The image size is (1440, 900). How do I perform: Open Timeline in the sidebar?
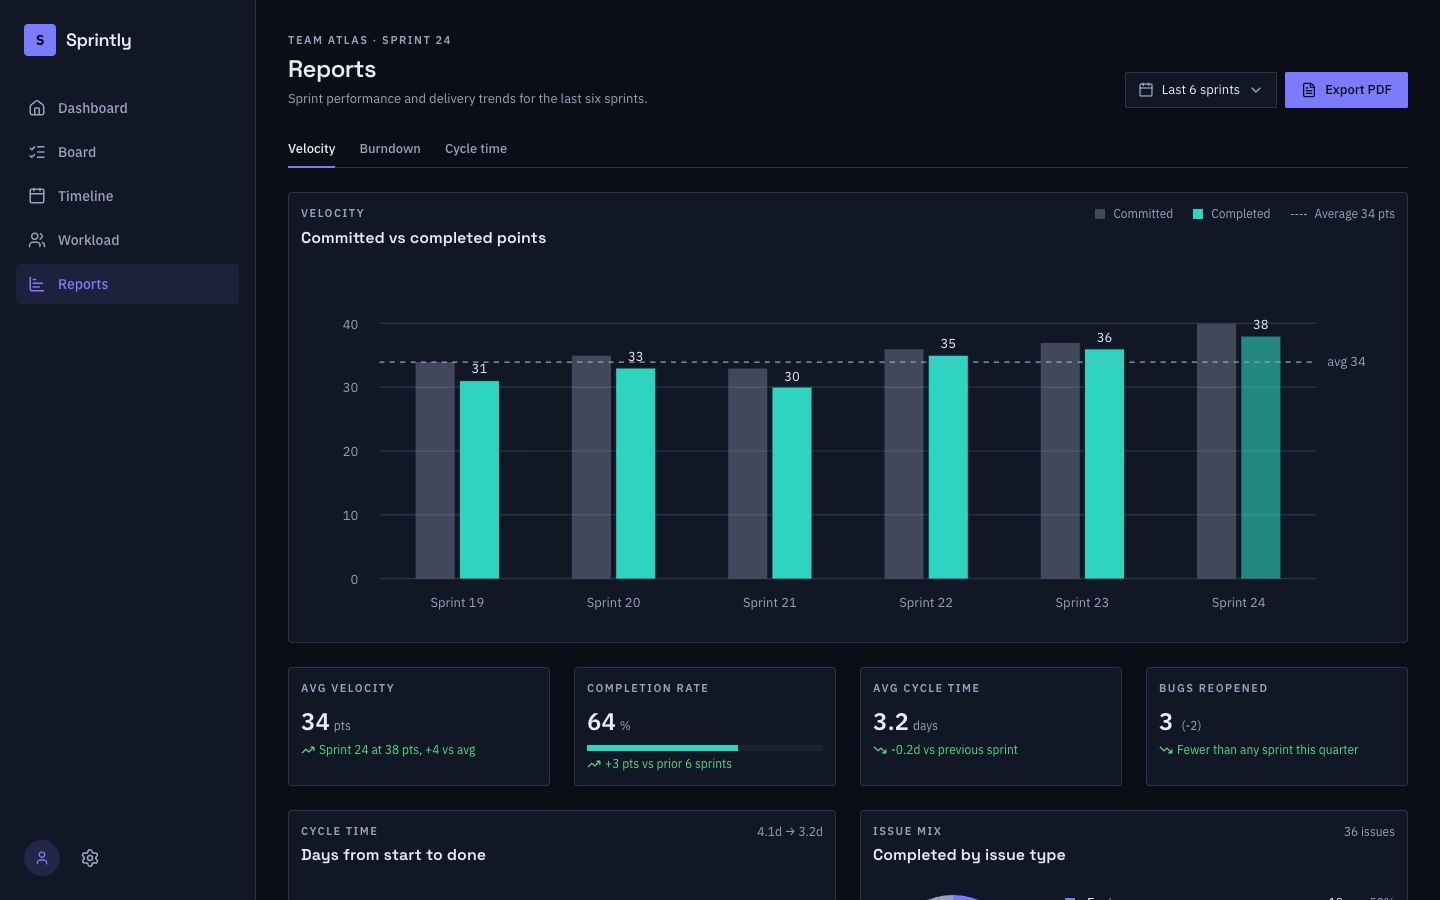click(x=128, y=196)
